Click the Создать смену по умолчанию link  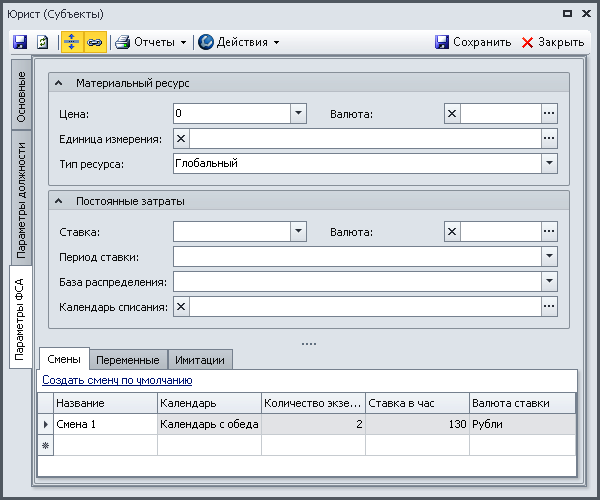click(x=117, y=380)
